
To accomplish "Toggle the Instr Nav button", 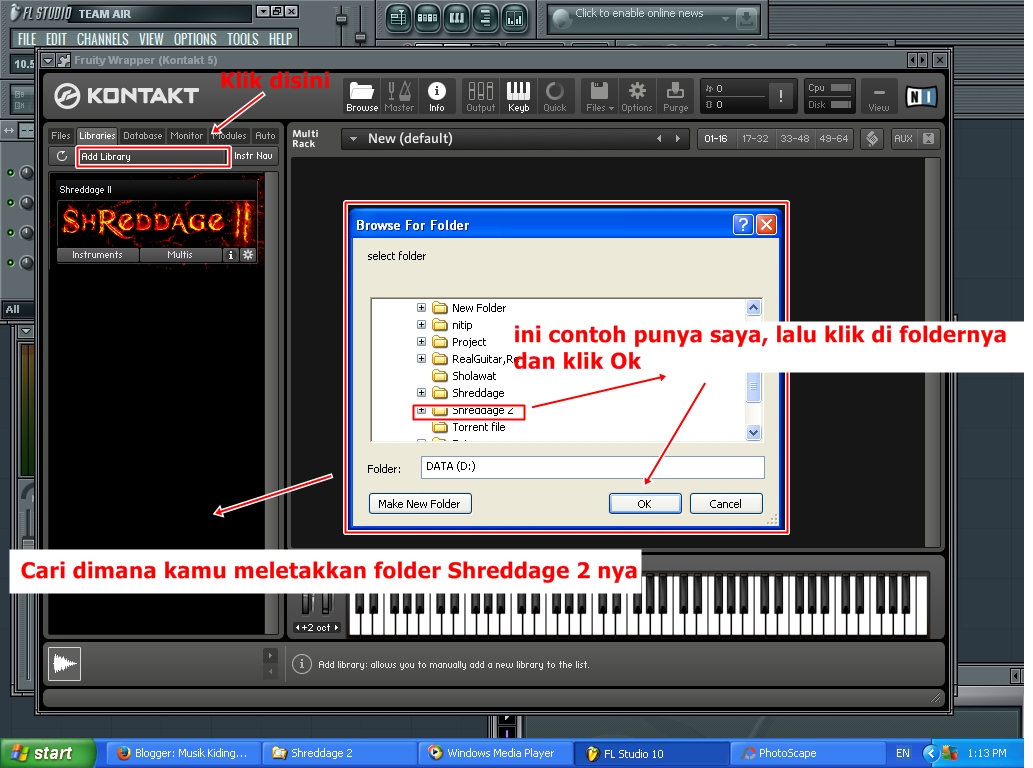I will [253, 156].
